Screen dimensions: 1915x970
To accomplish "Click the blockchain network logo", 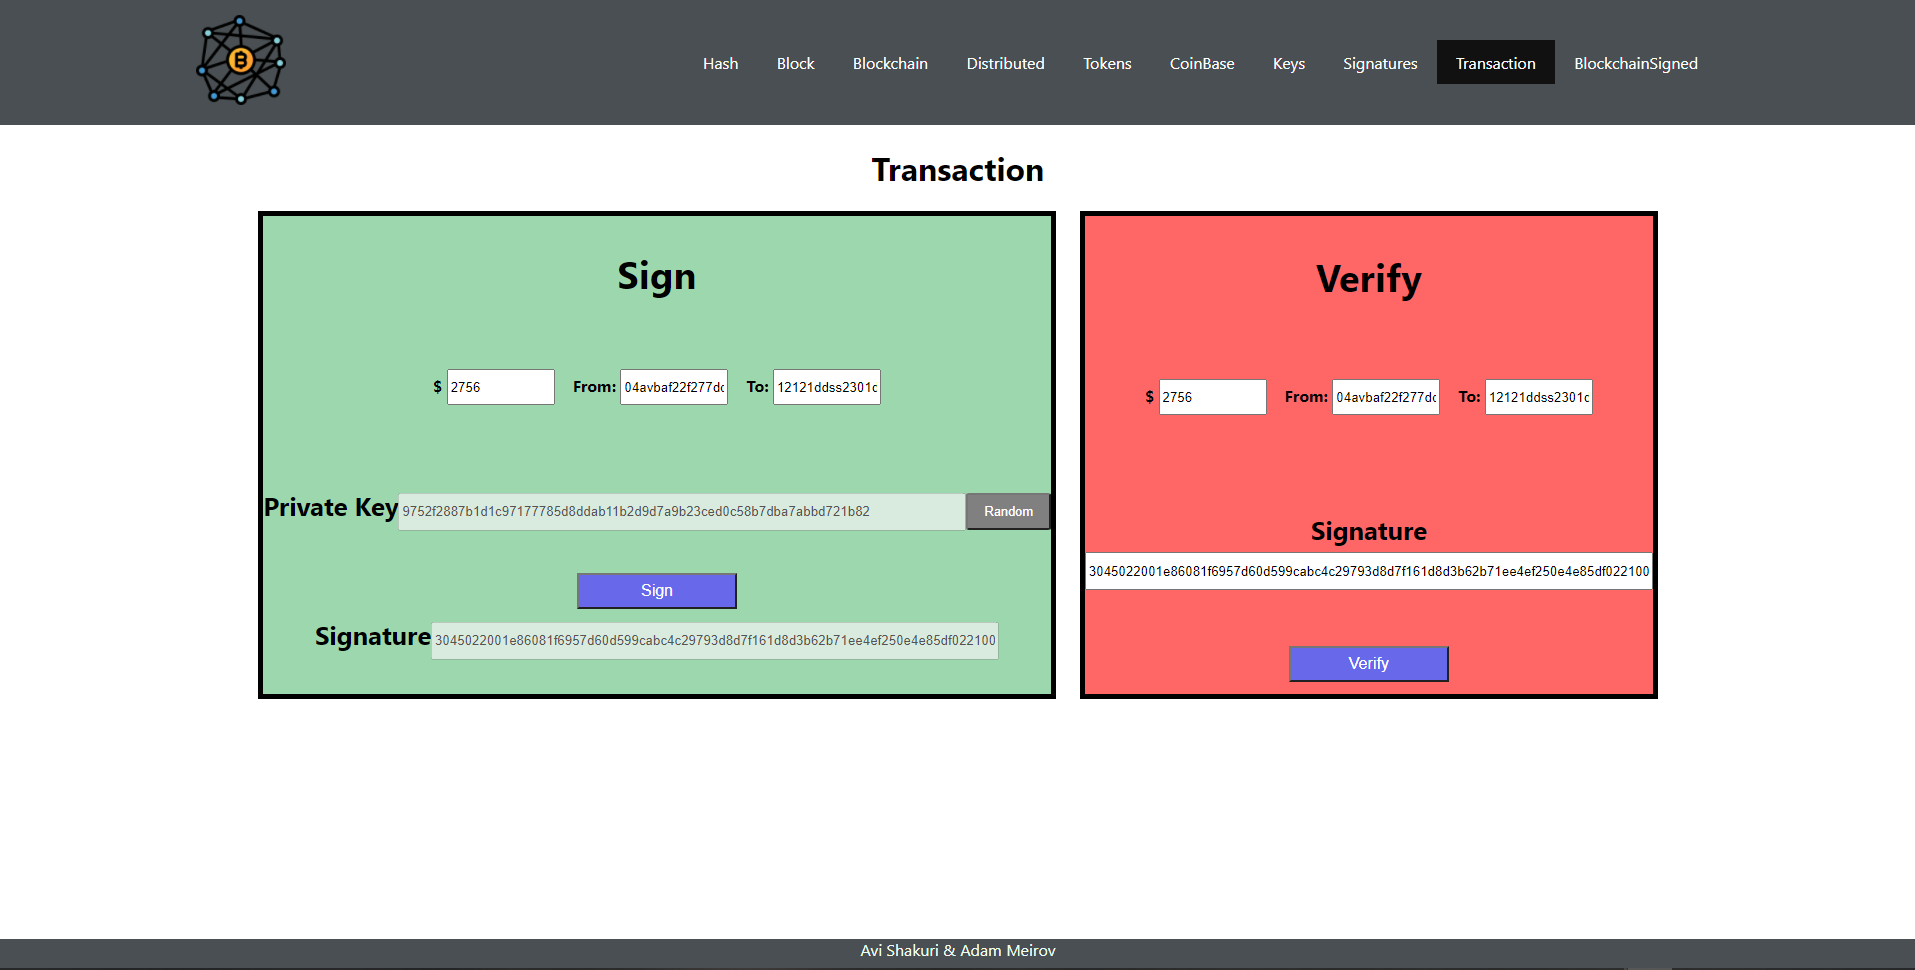I will click(x=239, y=60).
